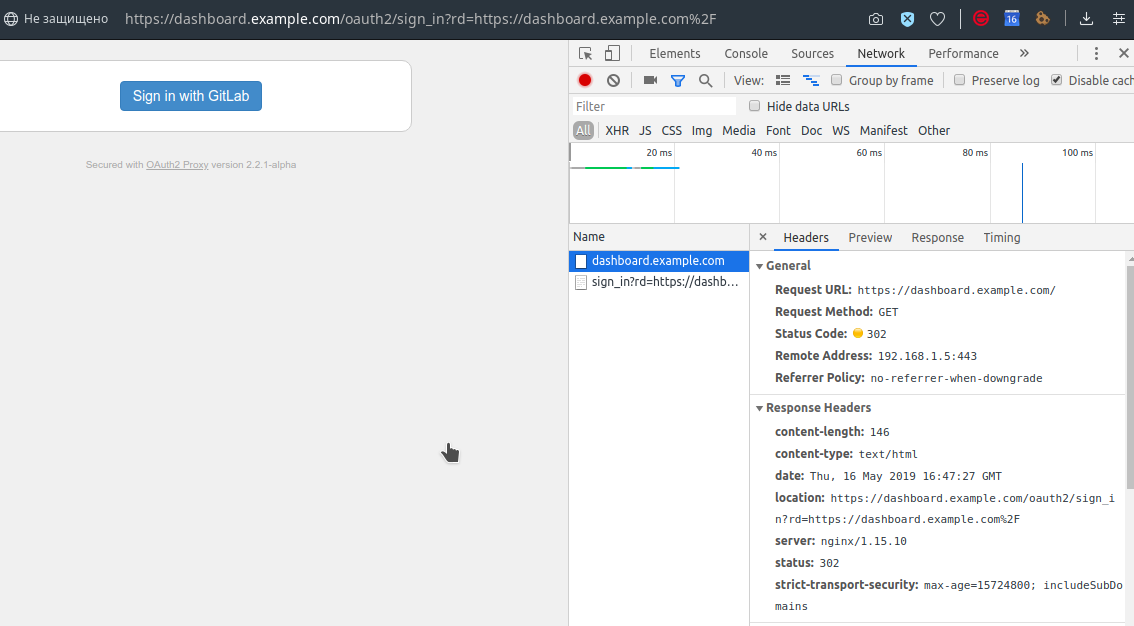
Task: Switch to large request rows view
Action: tap(783, 80)
